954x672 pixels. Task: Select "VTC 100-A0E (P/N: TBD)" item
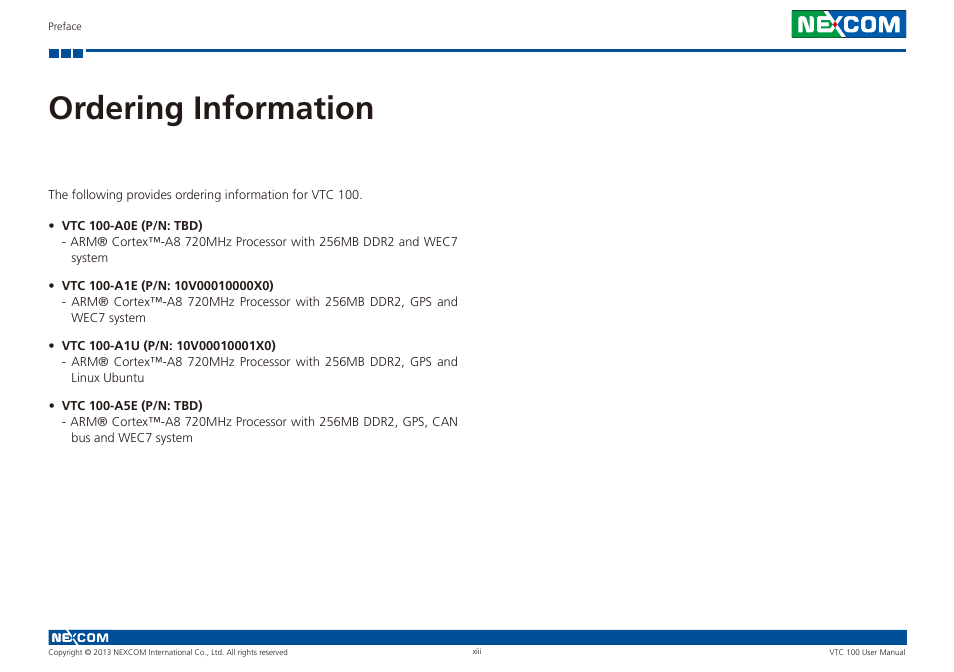(132, 226)
